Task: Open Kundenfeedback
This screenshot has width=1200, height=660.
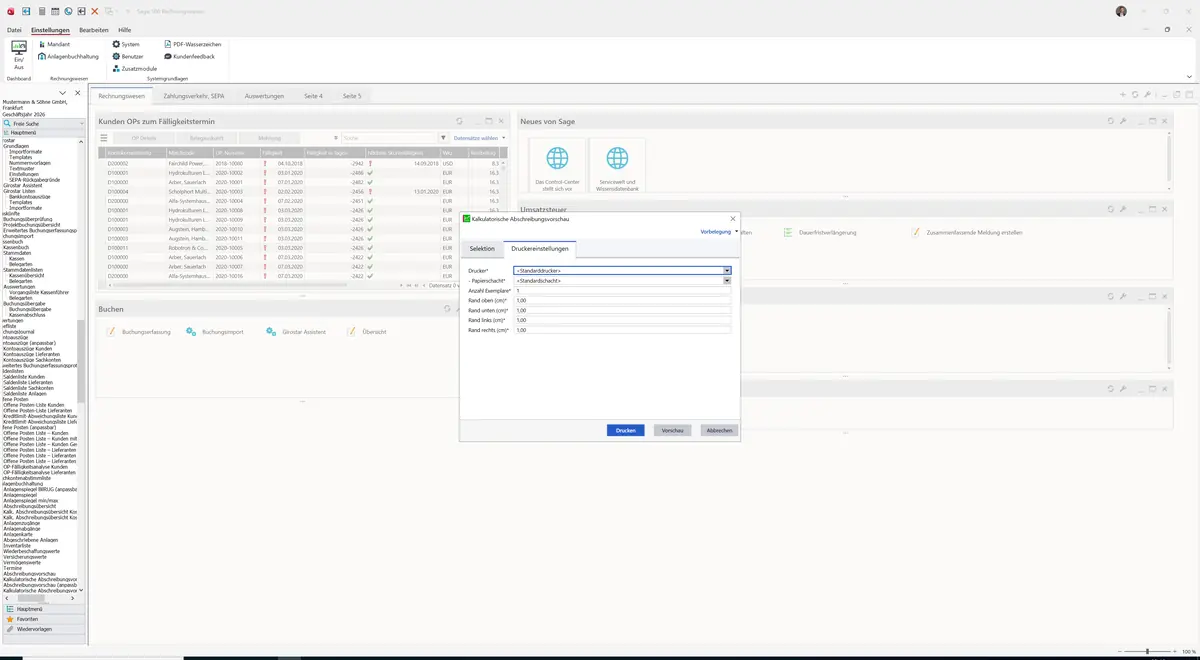Action: (189, 56)
